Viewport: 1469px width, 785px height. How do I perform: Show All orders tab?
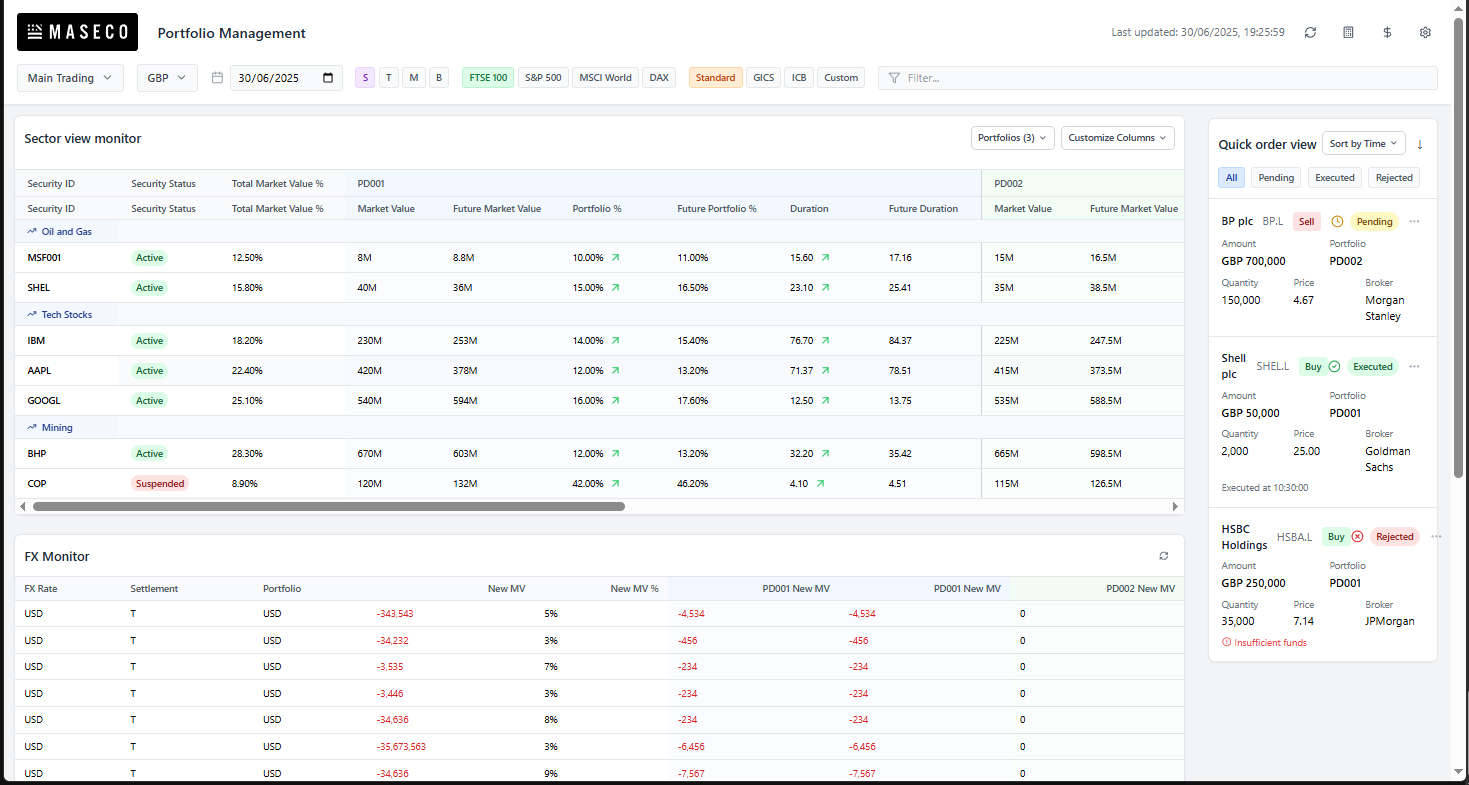click(1231, 177)
